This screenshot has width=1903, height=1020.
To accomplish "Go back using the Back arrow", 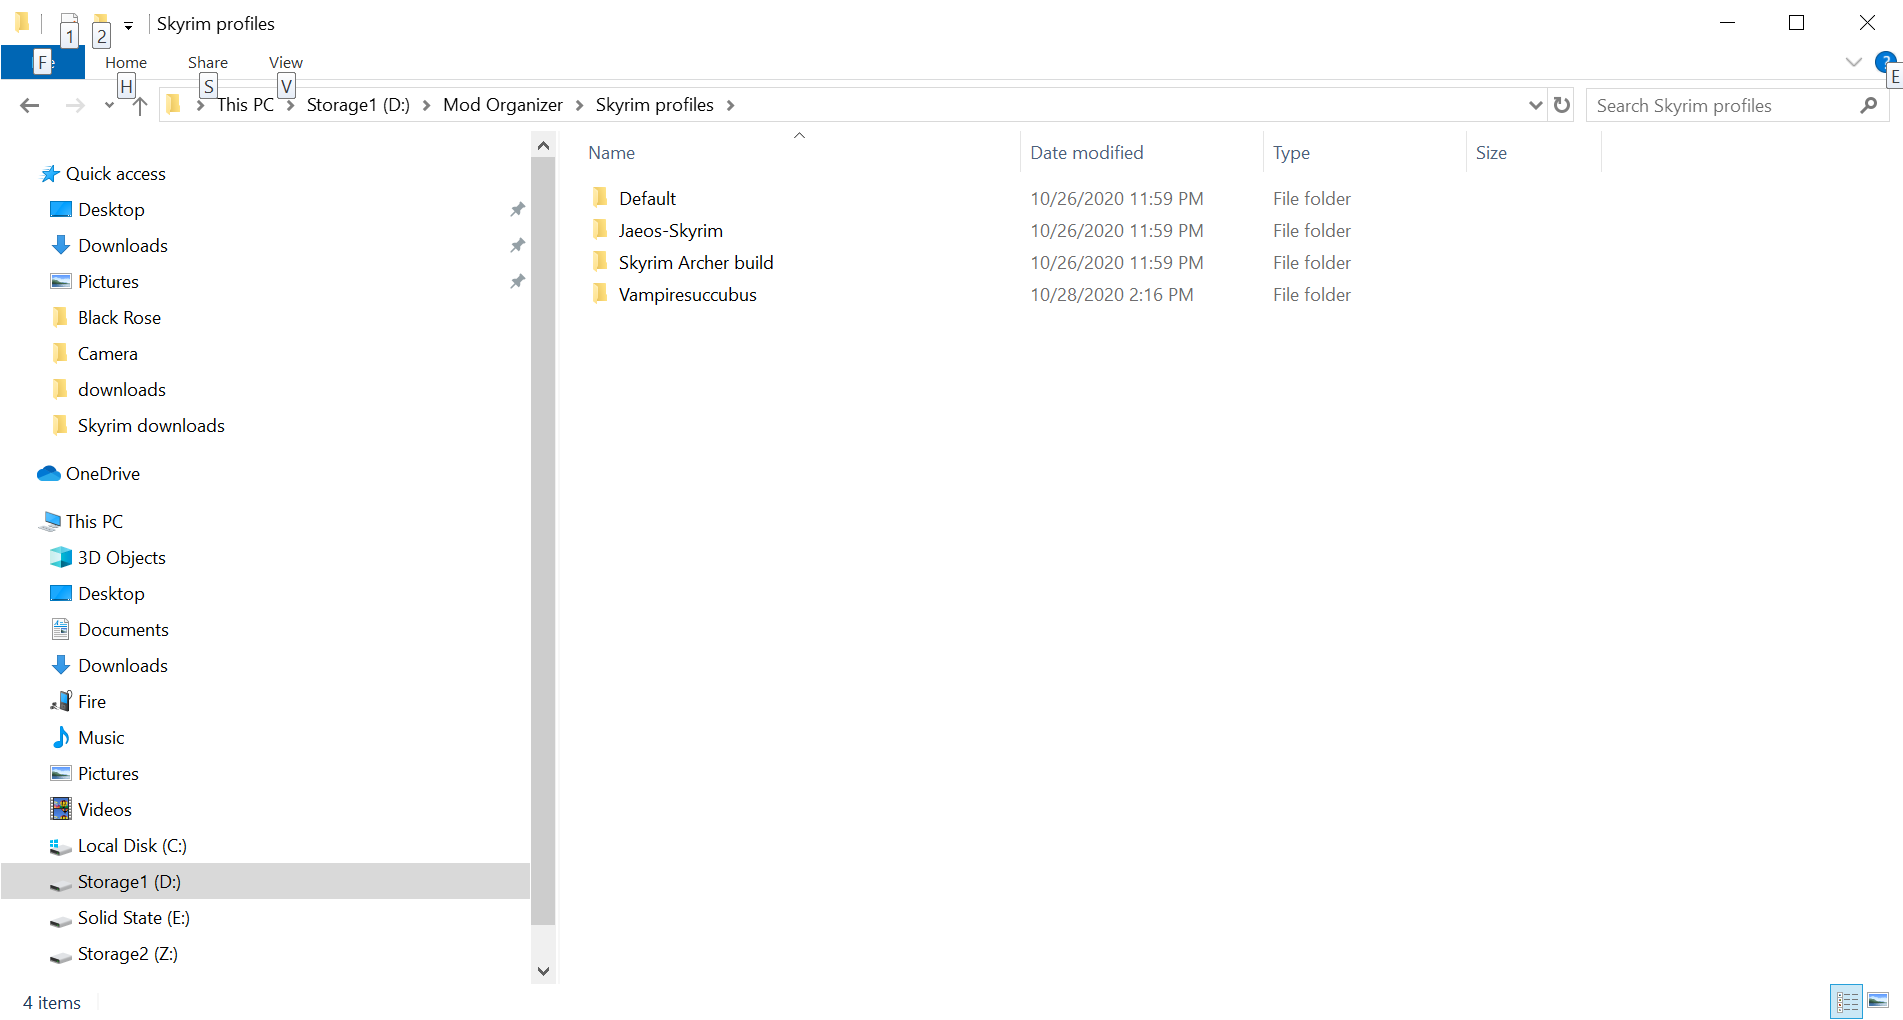I will (30, 105).
